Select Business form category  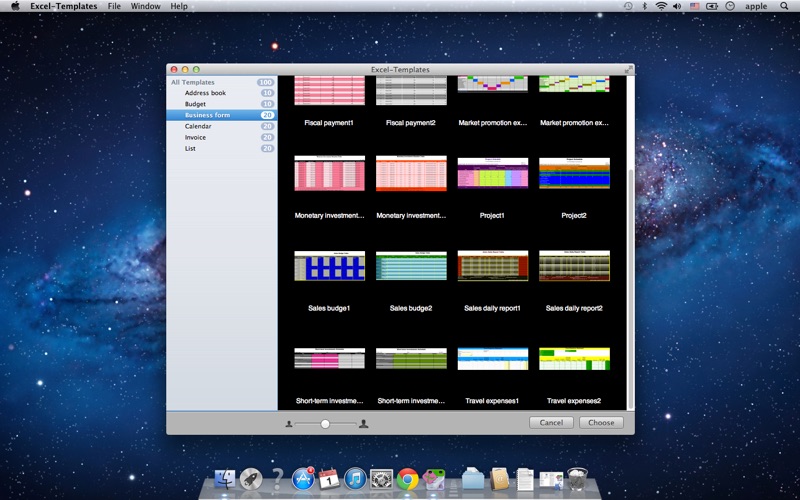point(222,115)
